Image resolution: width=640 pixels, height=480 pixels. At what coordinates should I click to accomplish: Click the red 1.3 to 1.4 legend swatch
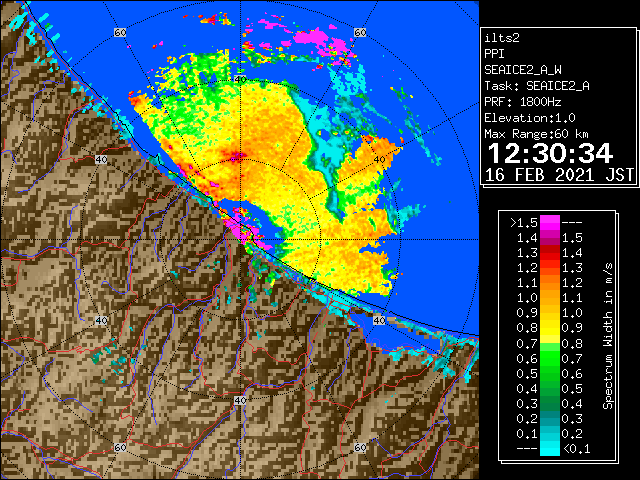click(549, 253)
